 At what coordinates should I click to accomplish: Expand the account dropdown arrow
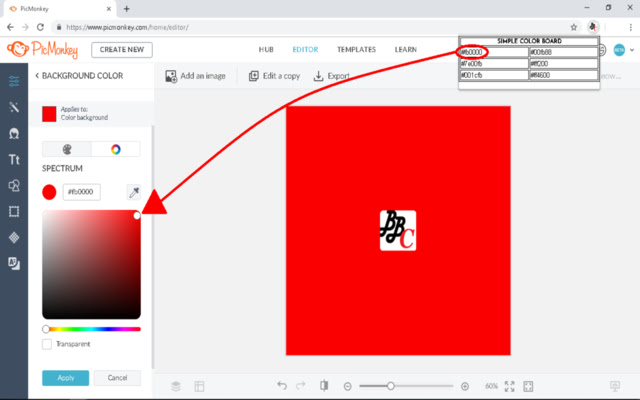pos(632,50)
